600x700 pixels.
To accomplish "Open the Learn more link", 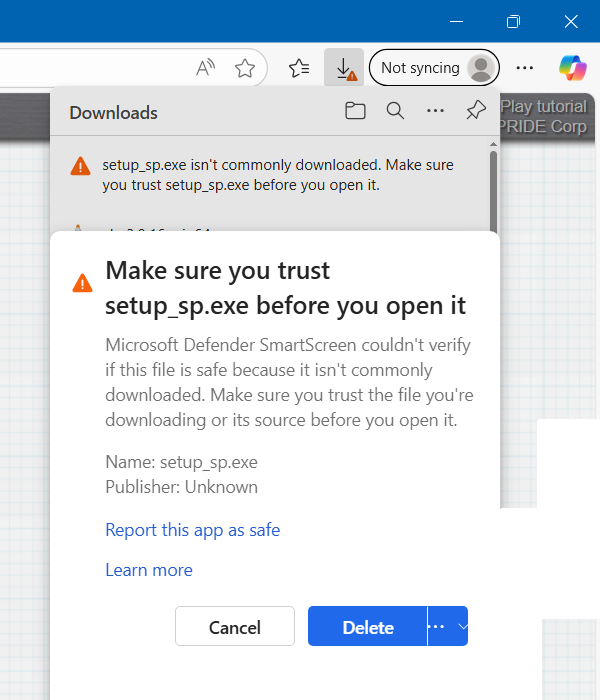I will point(149,570).
